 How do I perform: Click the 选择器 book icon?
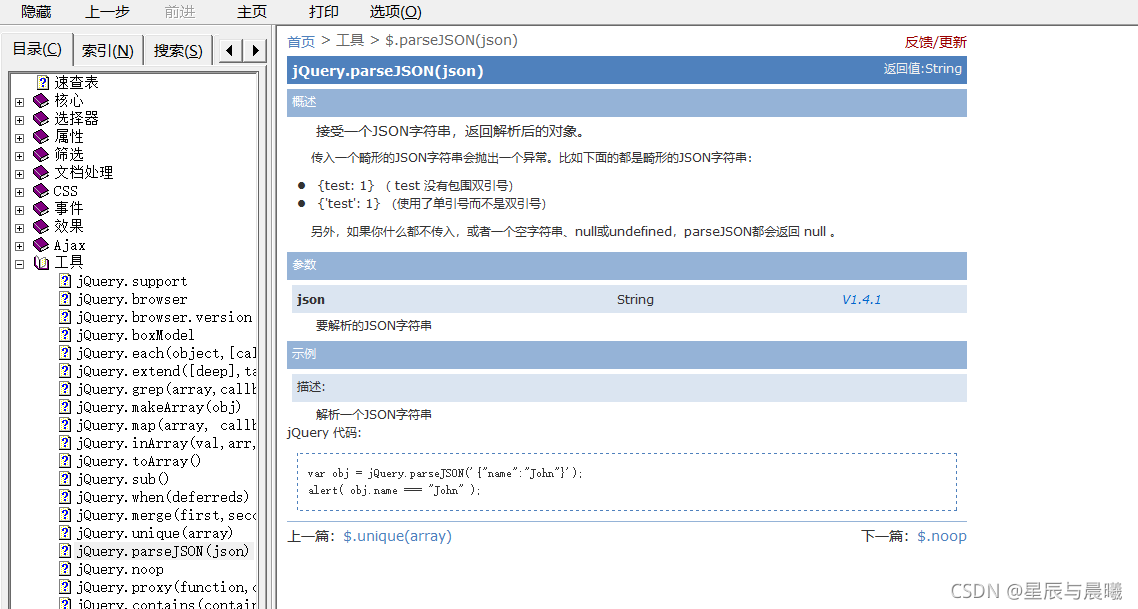[41, 118]
